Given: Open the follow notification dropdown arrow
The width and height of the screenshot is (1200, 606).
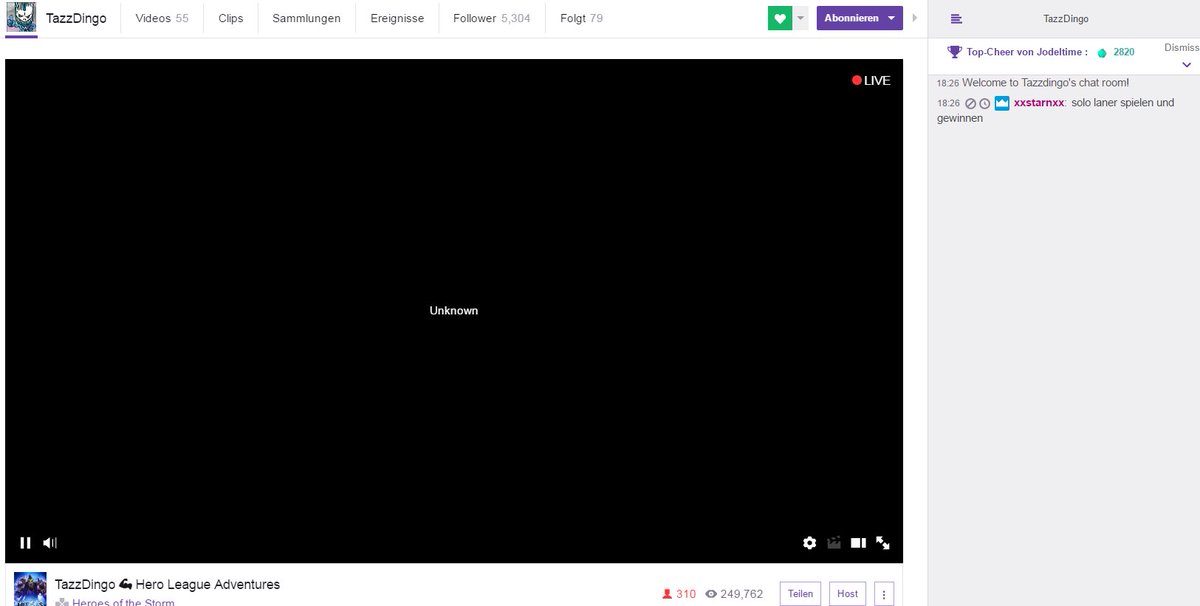Looking at the screenshot, I should tap(800, 18).
